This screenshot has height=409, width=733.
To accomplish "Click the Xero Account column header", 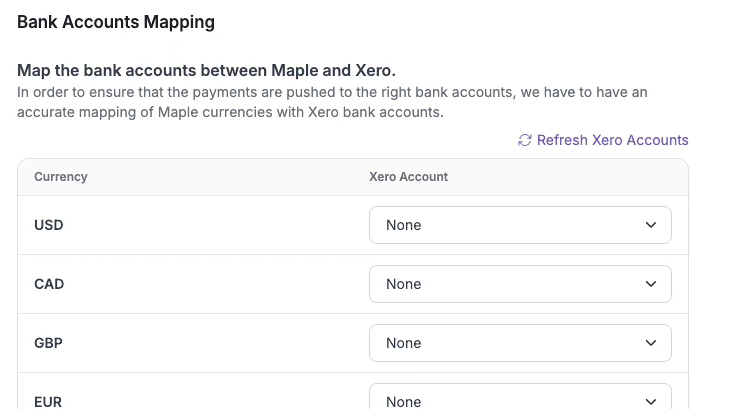I will coord(408,177).
